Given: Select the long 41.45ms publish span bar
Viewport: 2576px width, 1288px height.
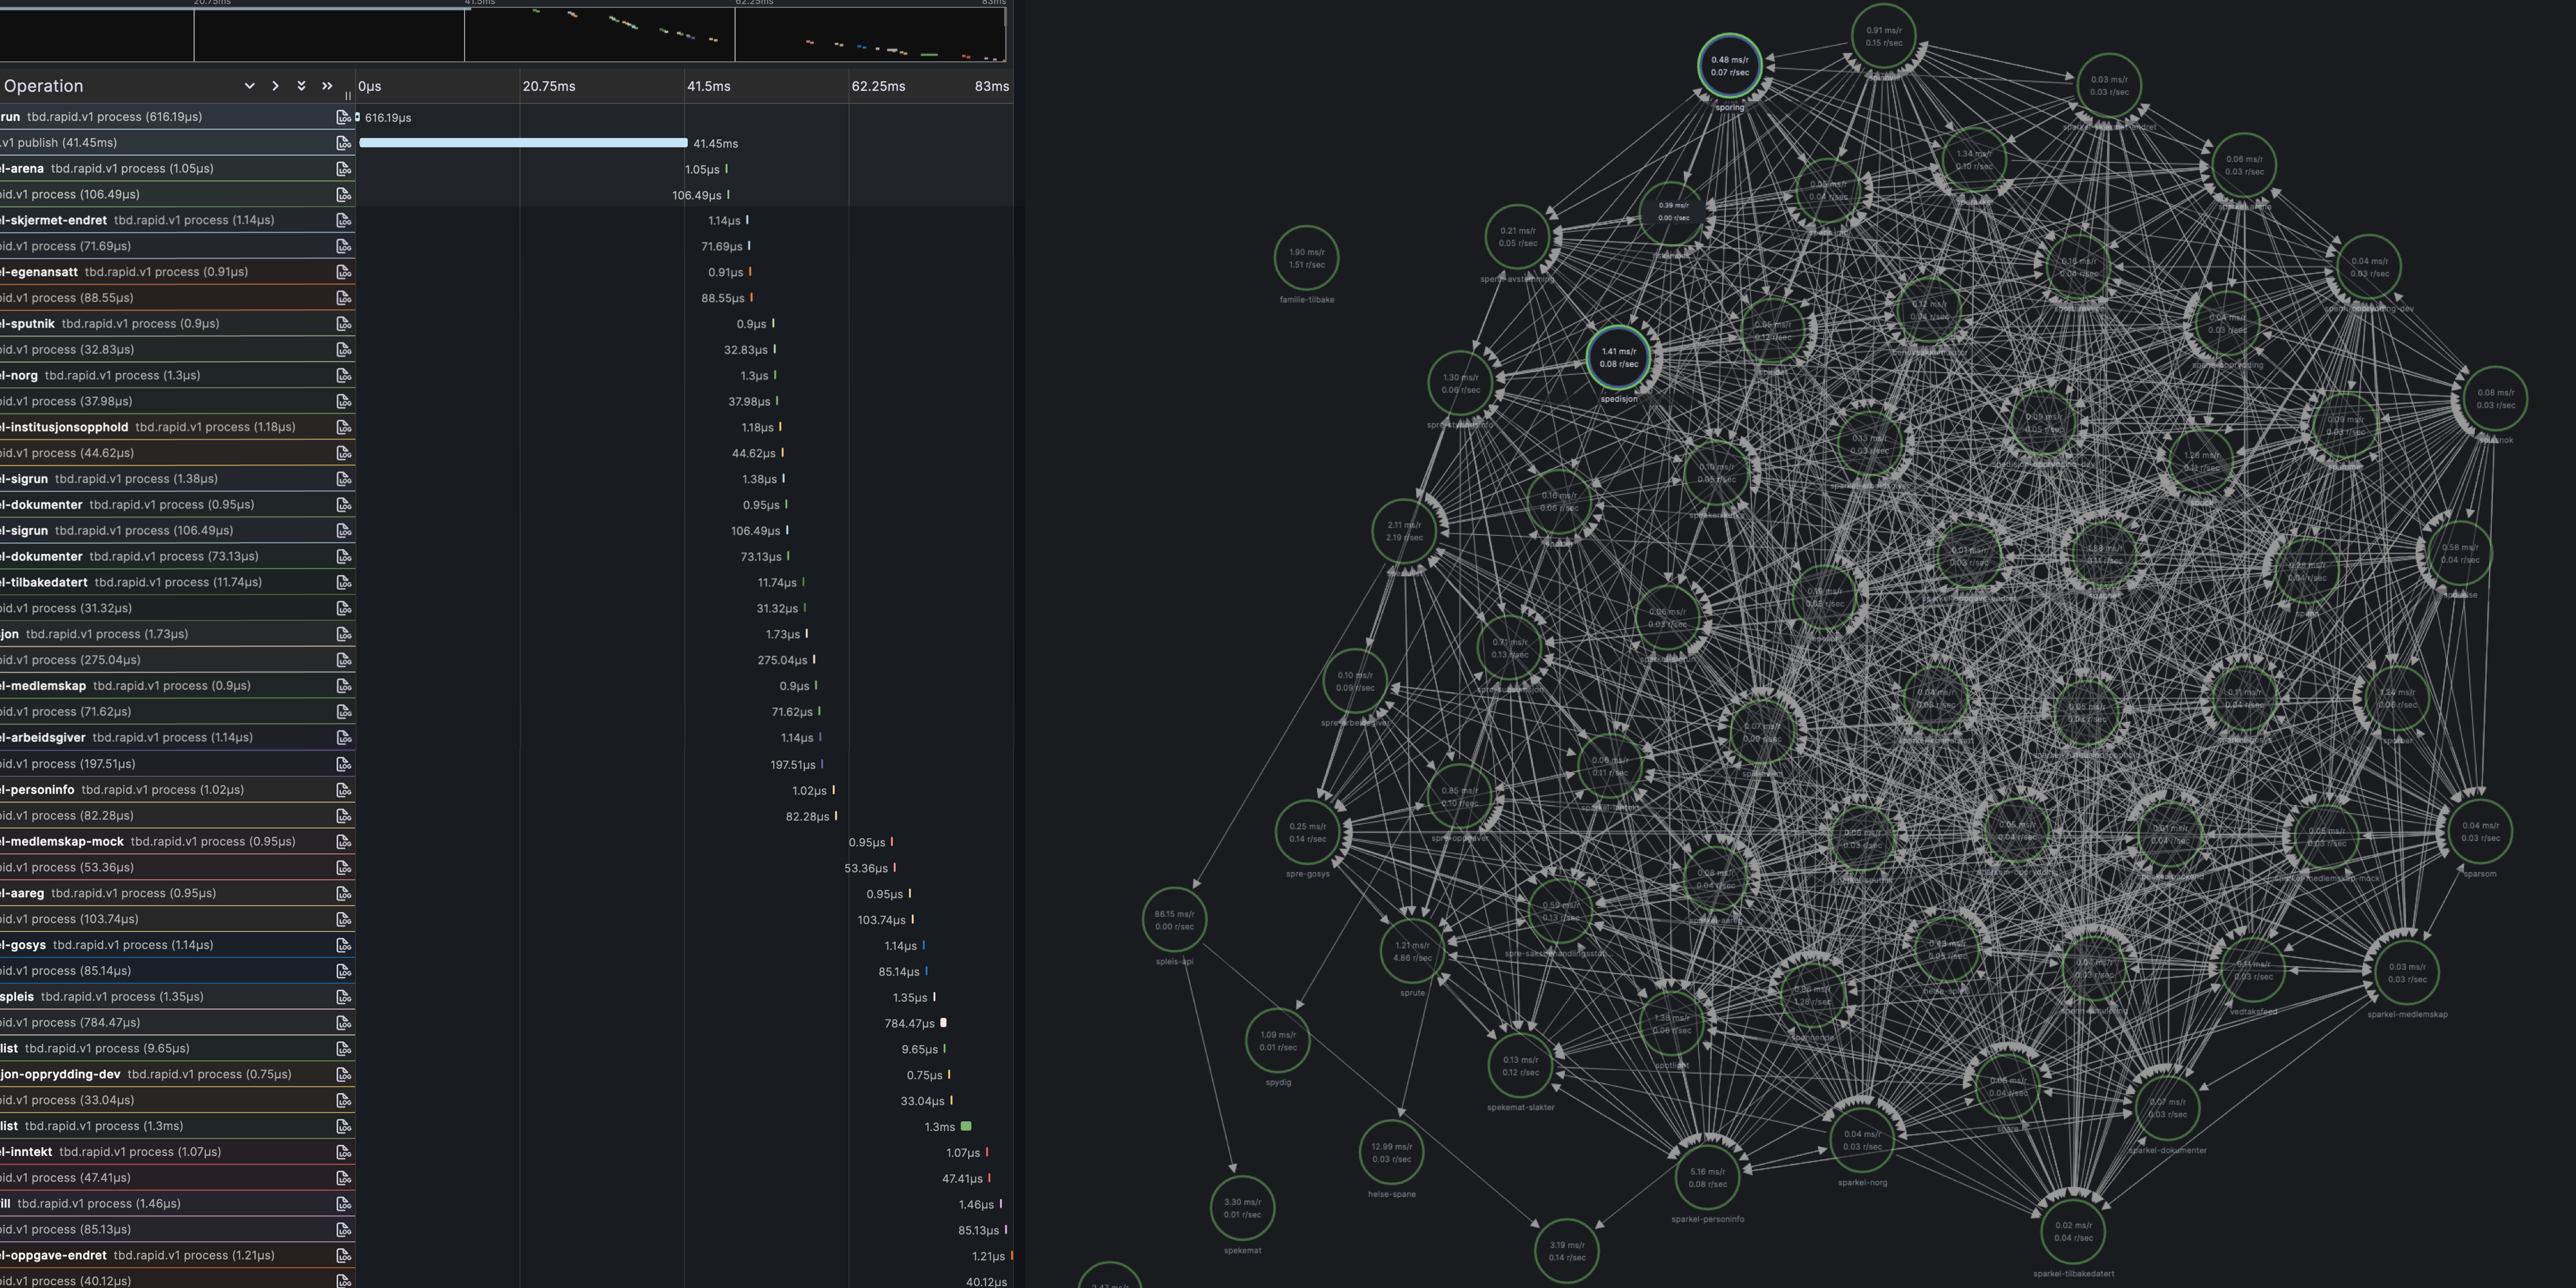Looking at the screenshot, I should tap(523, 143).
